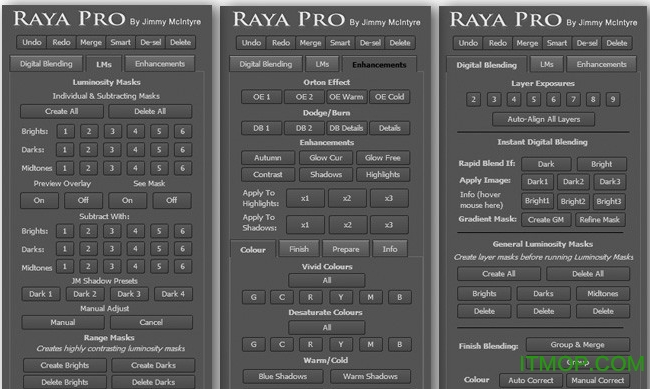Apply the OE Cold Orton effect
The image size is (650, 389).
click(389, 97)
